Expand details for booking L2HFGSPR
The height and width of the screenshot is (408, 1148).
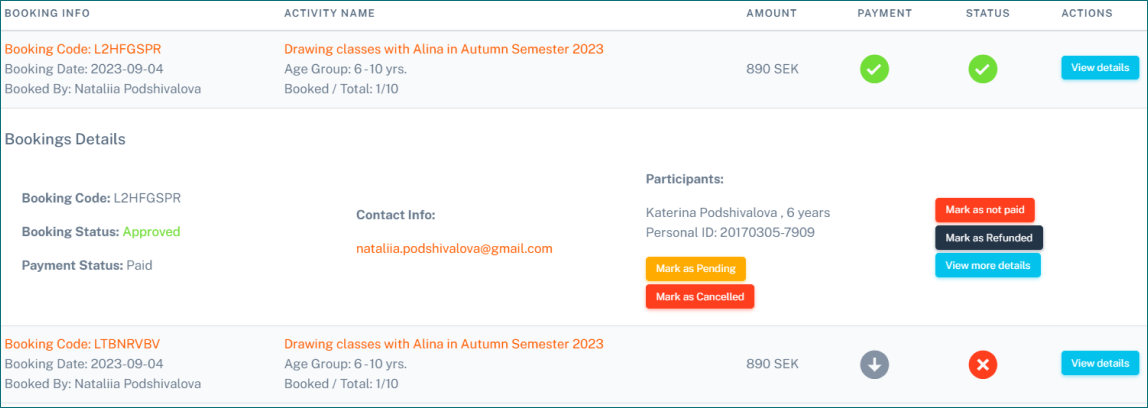pos(1099,68)
